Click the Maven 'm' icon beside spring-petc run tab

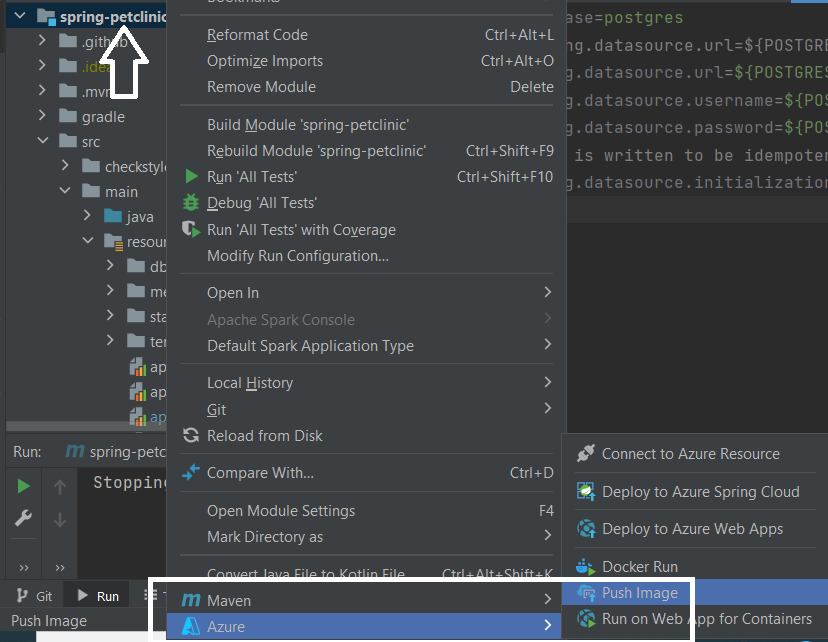74,451
